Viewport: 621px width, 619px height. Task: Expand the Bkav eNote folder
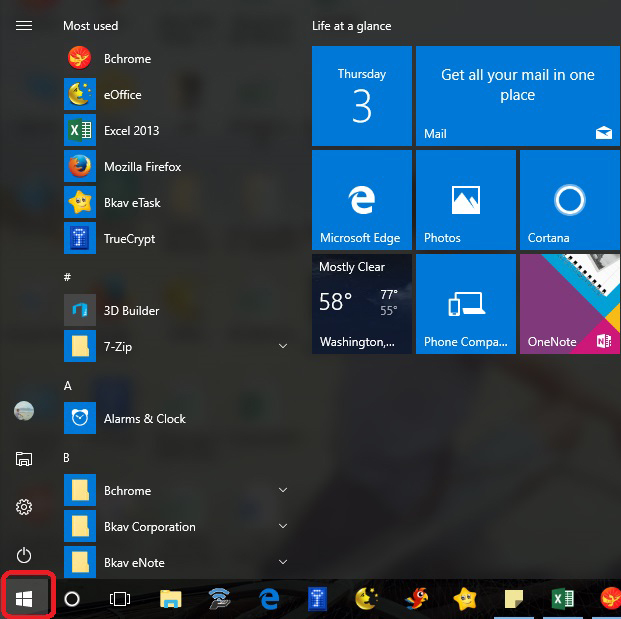[283, 562]
